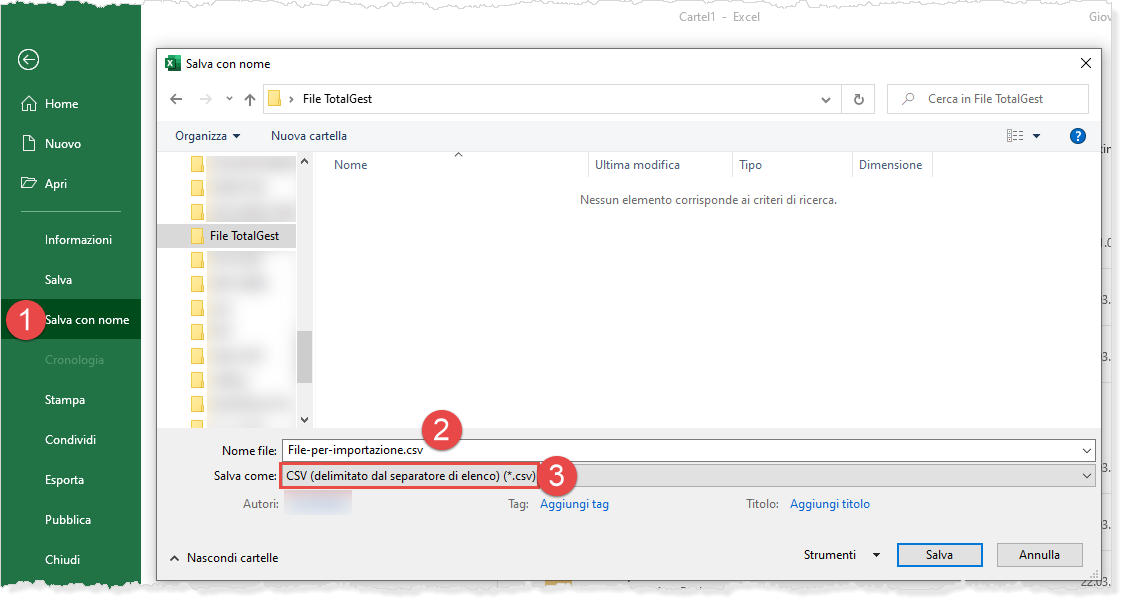Click the back arrow circle in Excel backstage
Screen dimensions: 1128x605
[28, 60]
